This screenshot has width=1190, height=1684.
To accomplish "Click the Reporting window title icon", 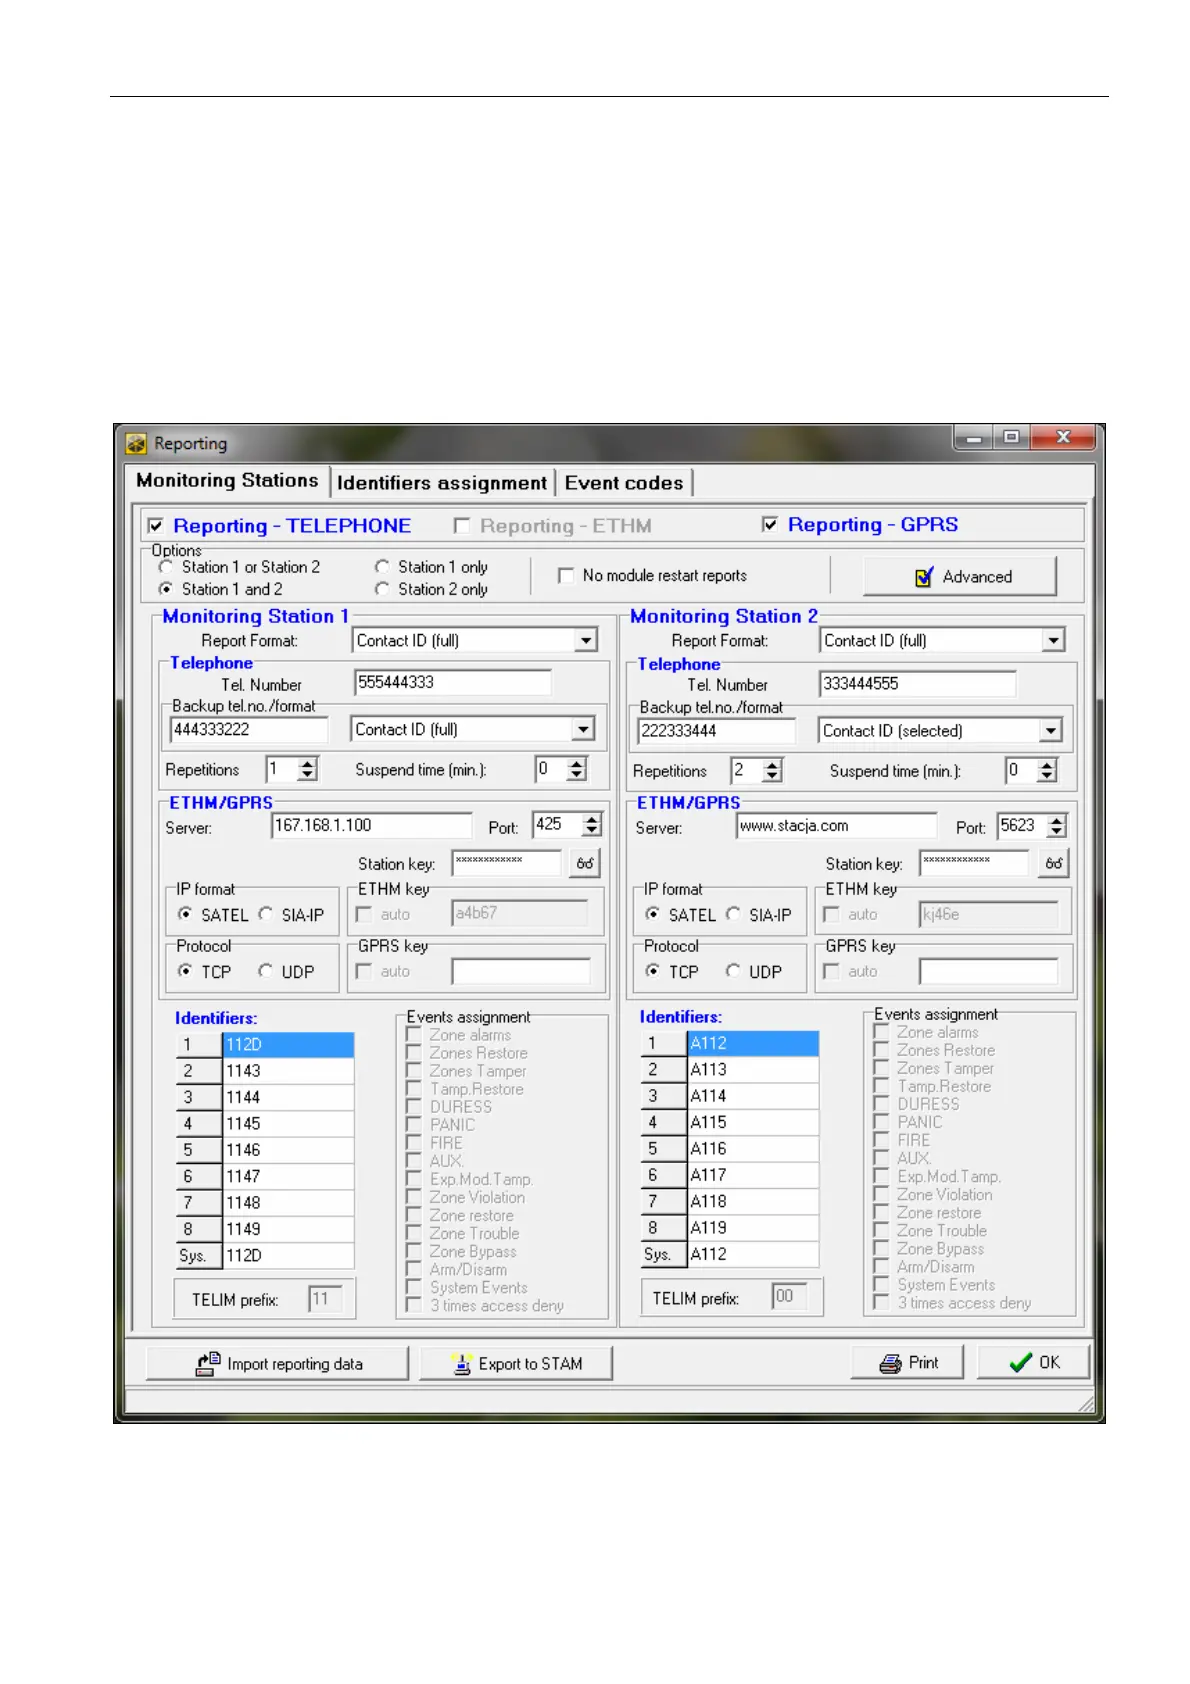I will coord(136,444).
